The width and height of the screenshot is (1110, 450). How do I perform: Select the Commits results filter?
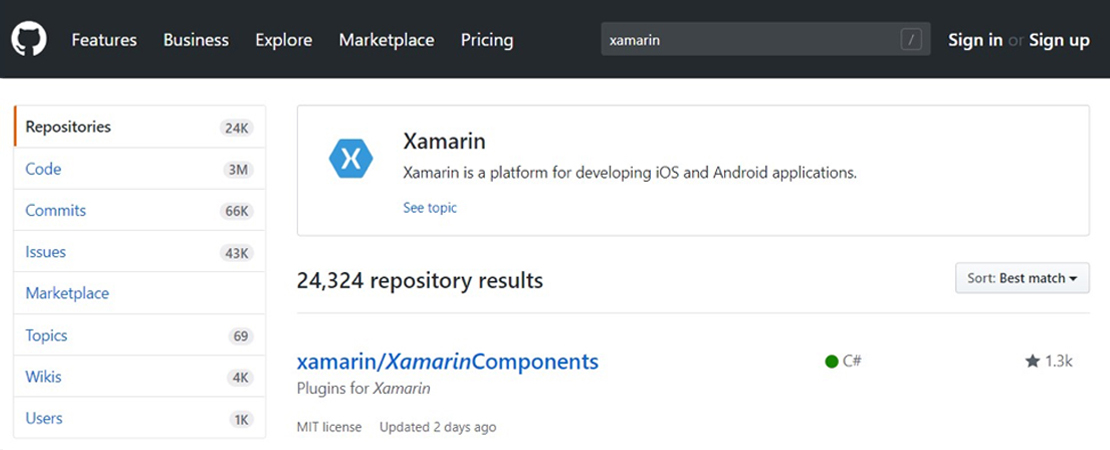(x=139, y=210)
